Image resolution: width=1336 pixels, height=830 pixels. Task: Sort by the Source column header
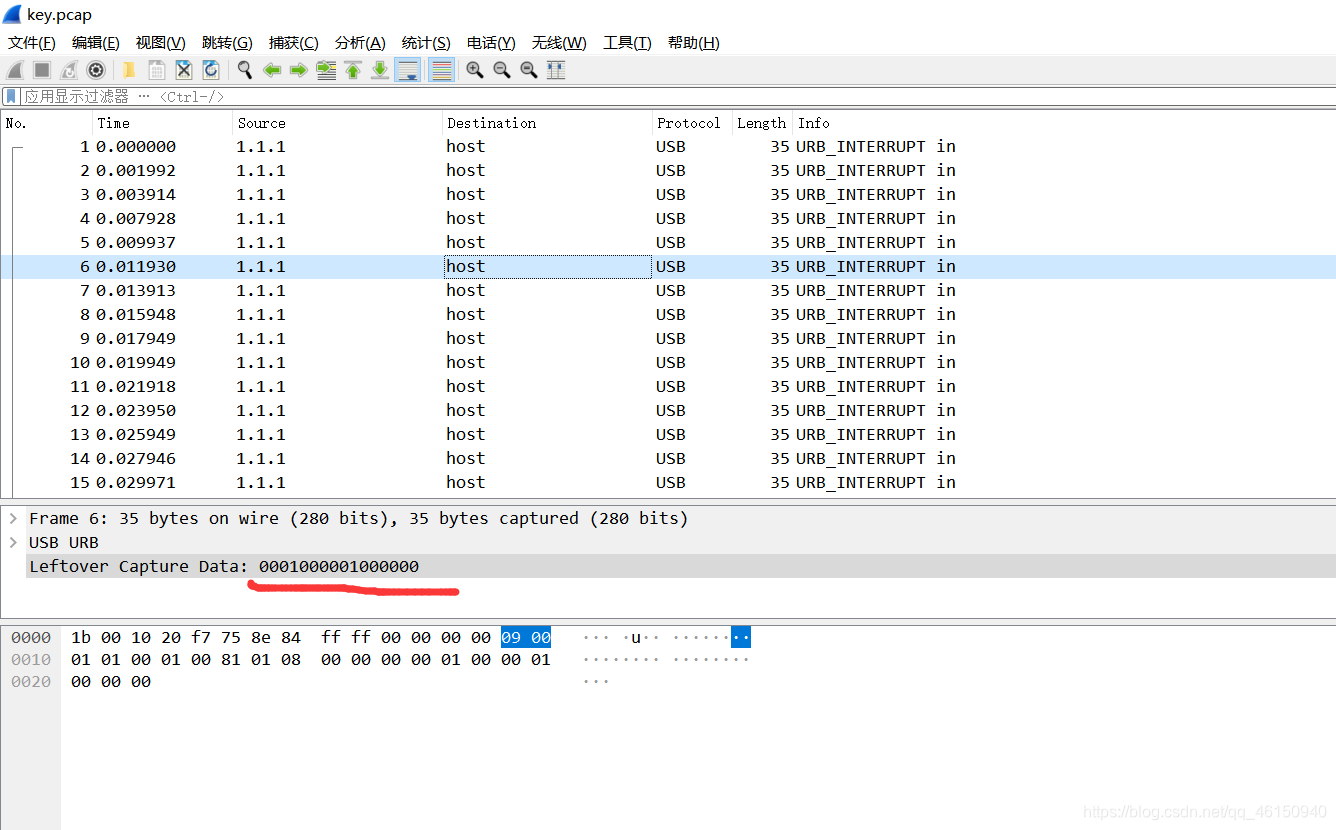(337, 123)
